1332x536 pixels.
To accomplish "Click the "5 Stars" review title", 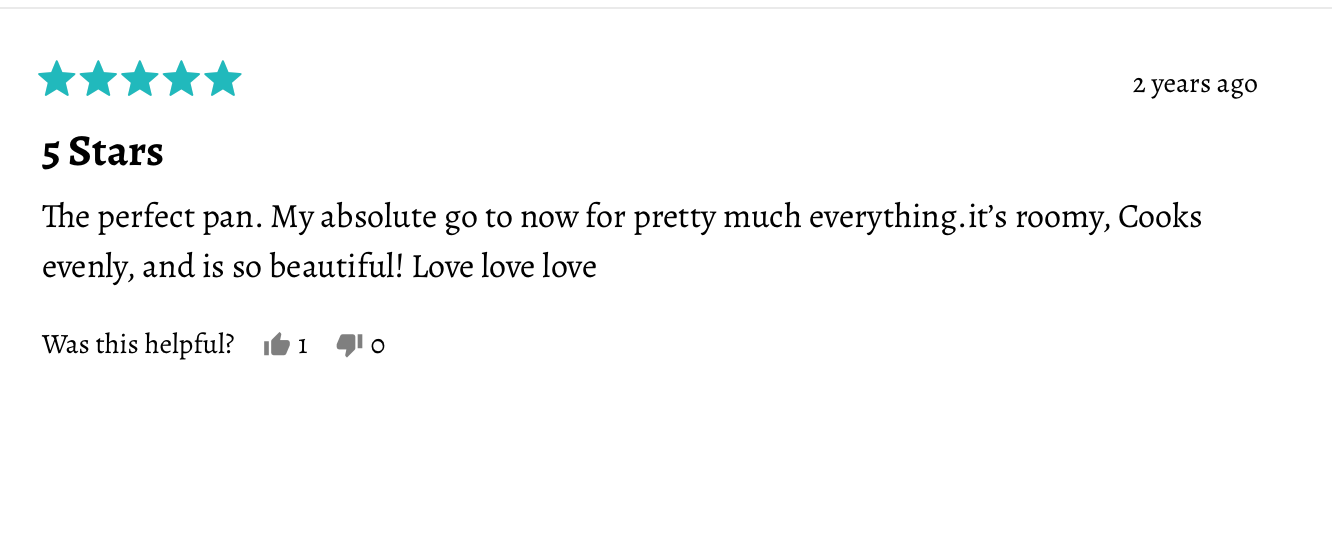I will [x=102, y=153].
